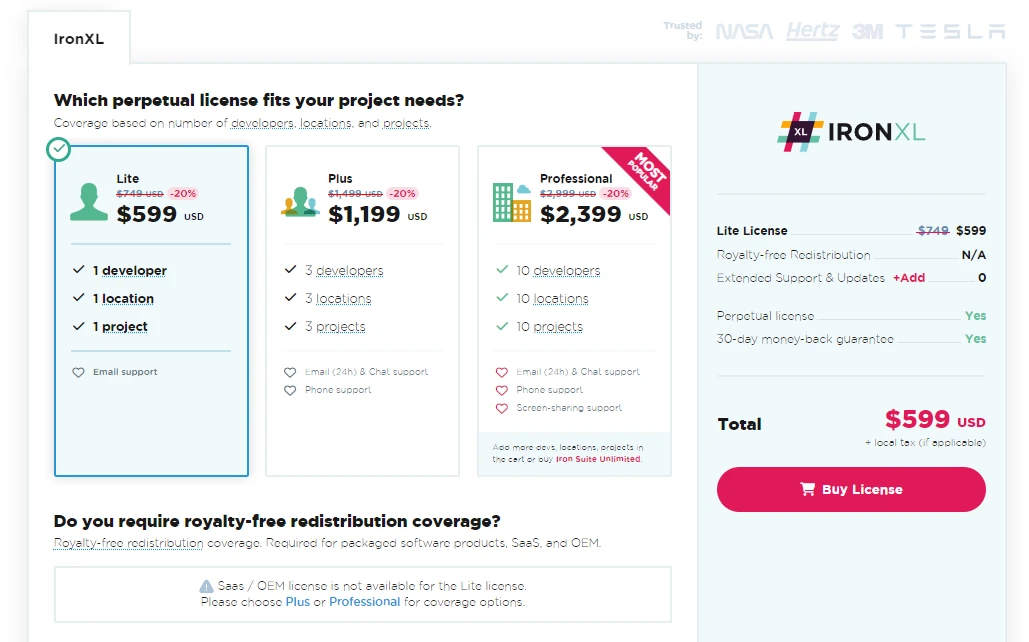Click the Professional plan buildings icon
1029x642 pixels.
[x=512, y=201]
